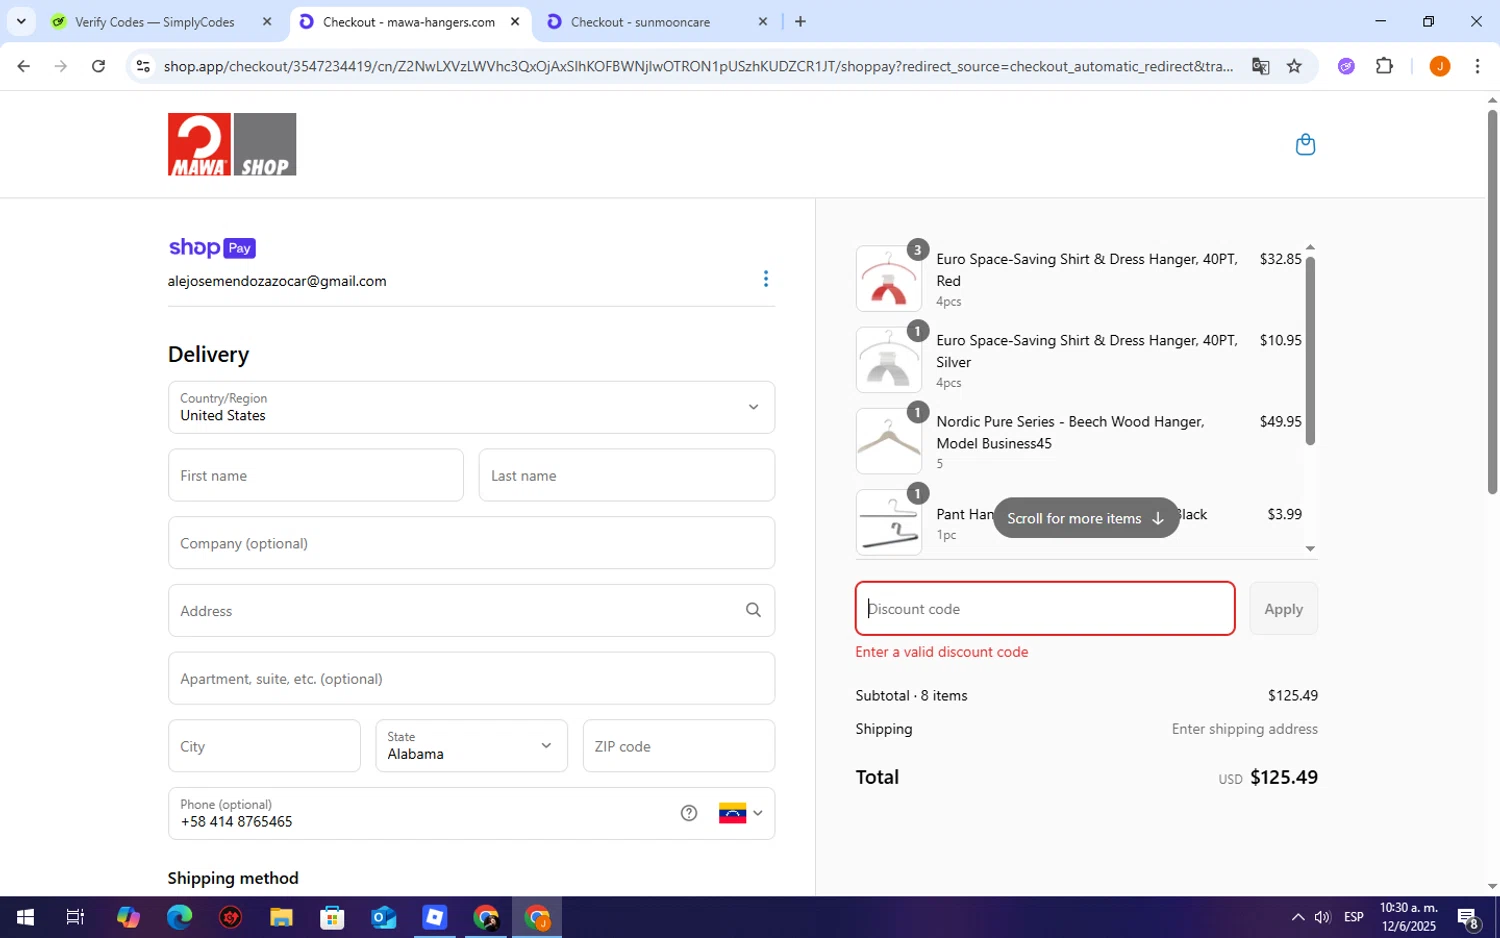
Task: Go forward to the next page
Action: tap(61, 66)
